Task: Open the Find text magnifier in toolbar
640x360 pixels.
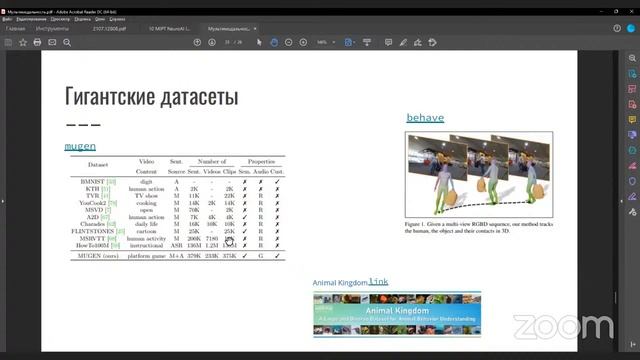Action: point(67,42)
